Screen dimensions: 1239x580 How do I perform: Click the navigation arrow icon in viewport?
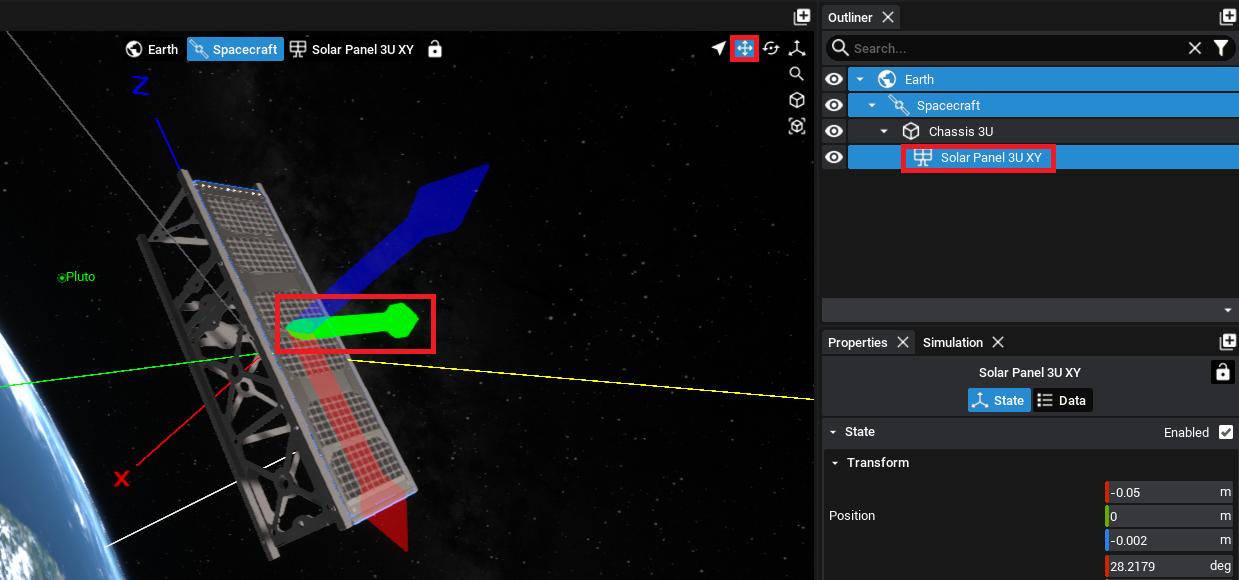(718, 48)
